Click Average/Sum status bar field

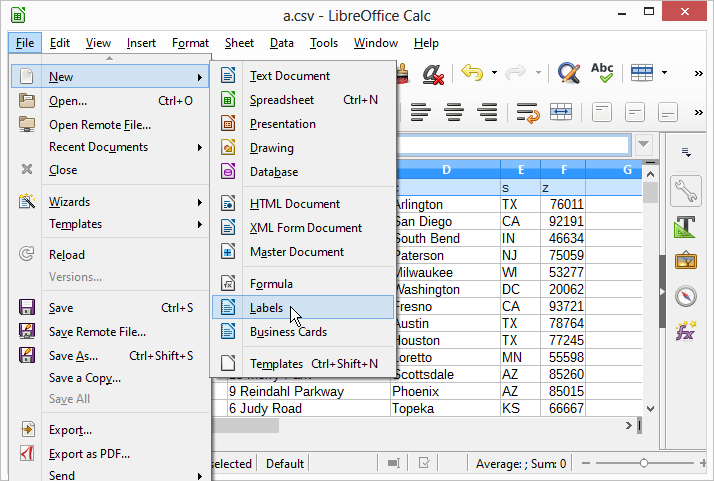(520, 464)
